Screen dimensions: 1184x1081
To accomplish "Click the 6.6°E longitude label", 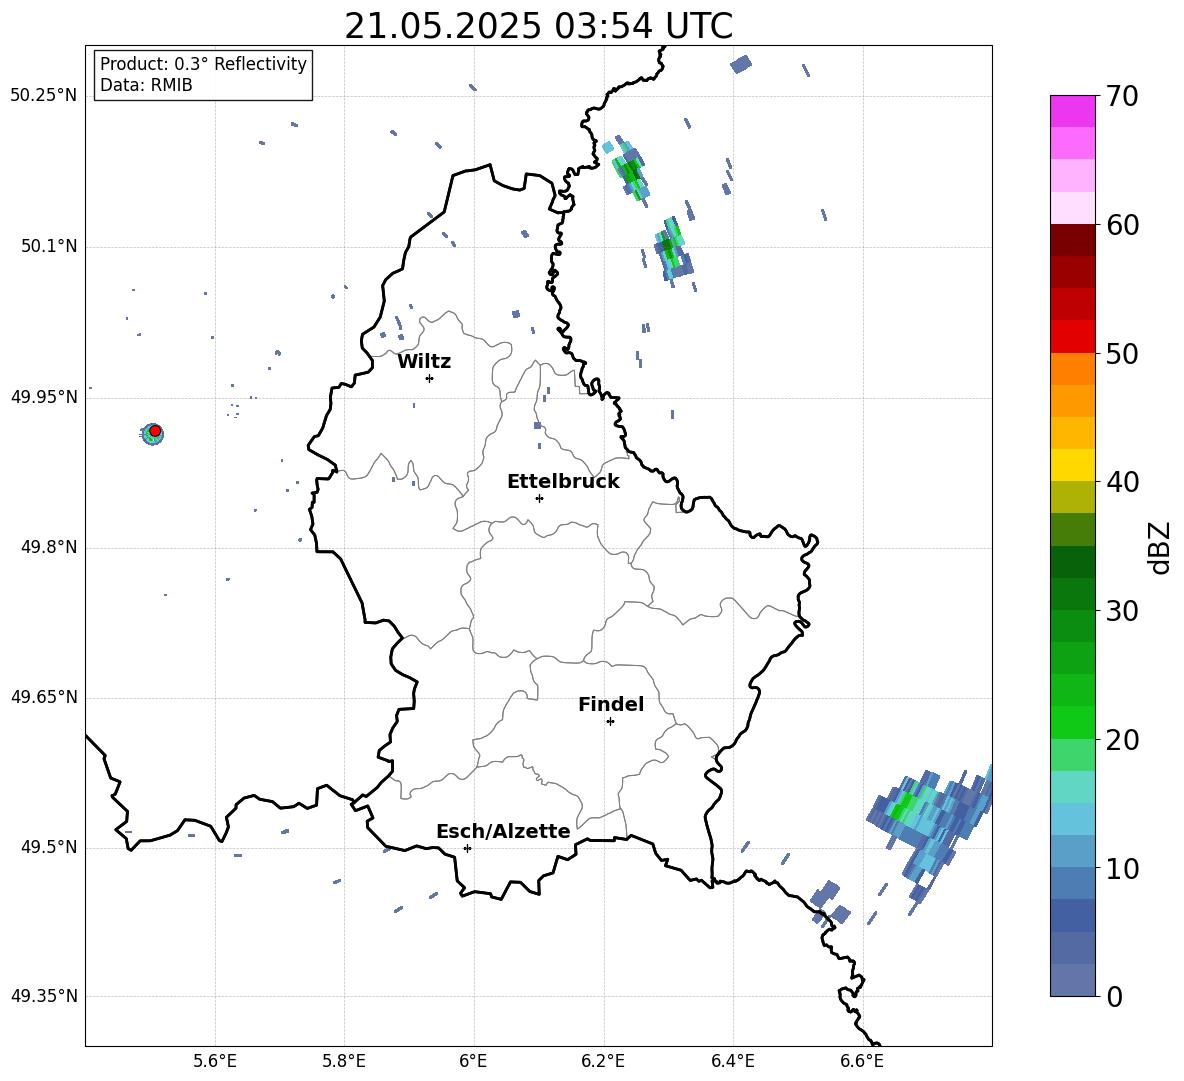I will pyautogui.click(x=862, y=1061).
